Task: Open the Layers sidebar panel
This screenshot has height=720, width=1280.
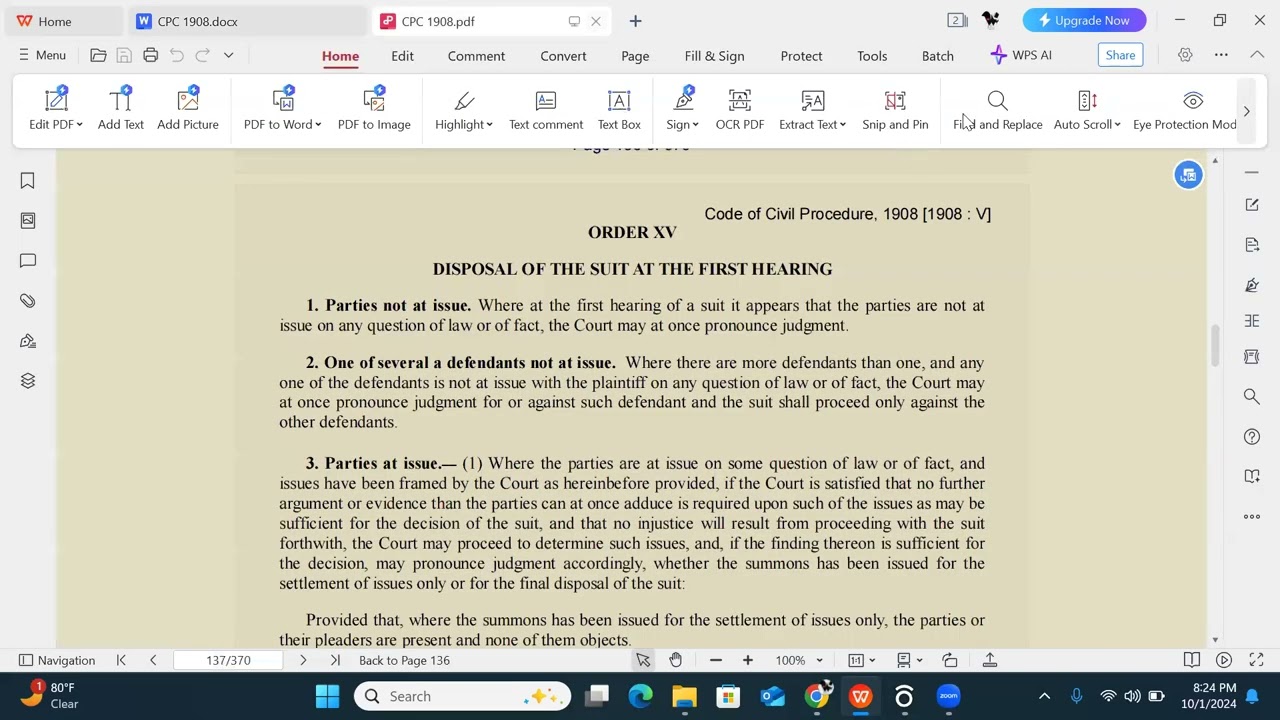Action: [x=28, y=381]
